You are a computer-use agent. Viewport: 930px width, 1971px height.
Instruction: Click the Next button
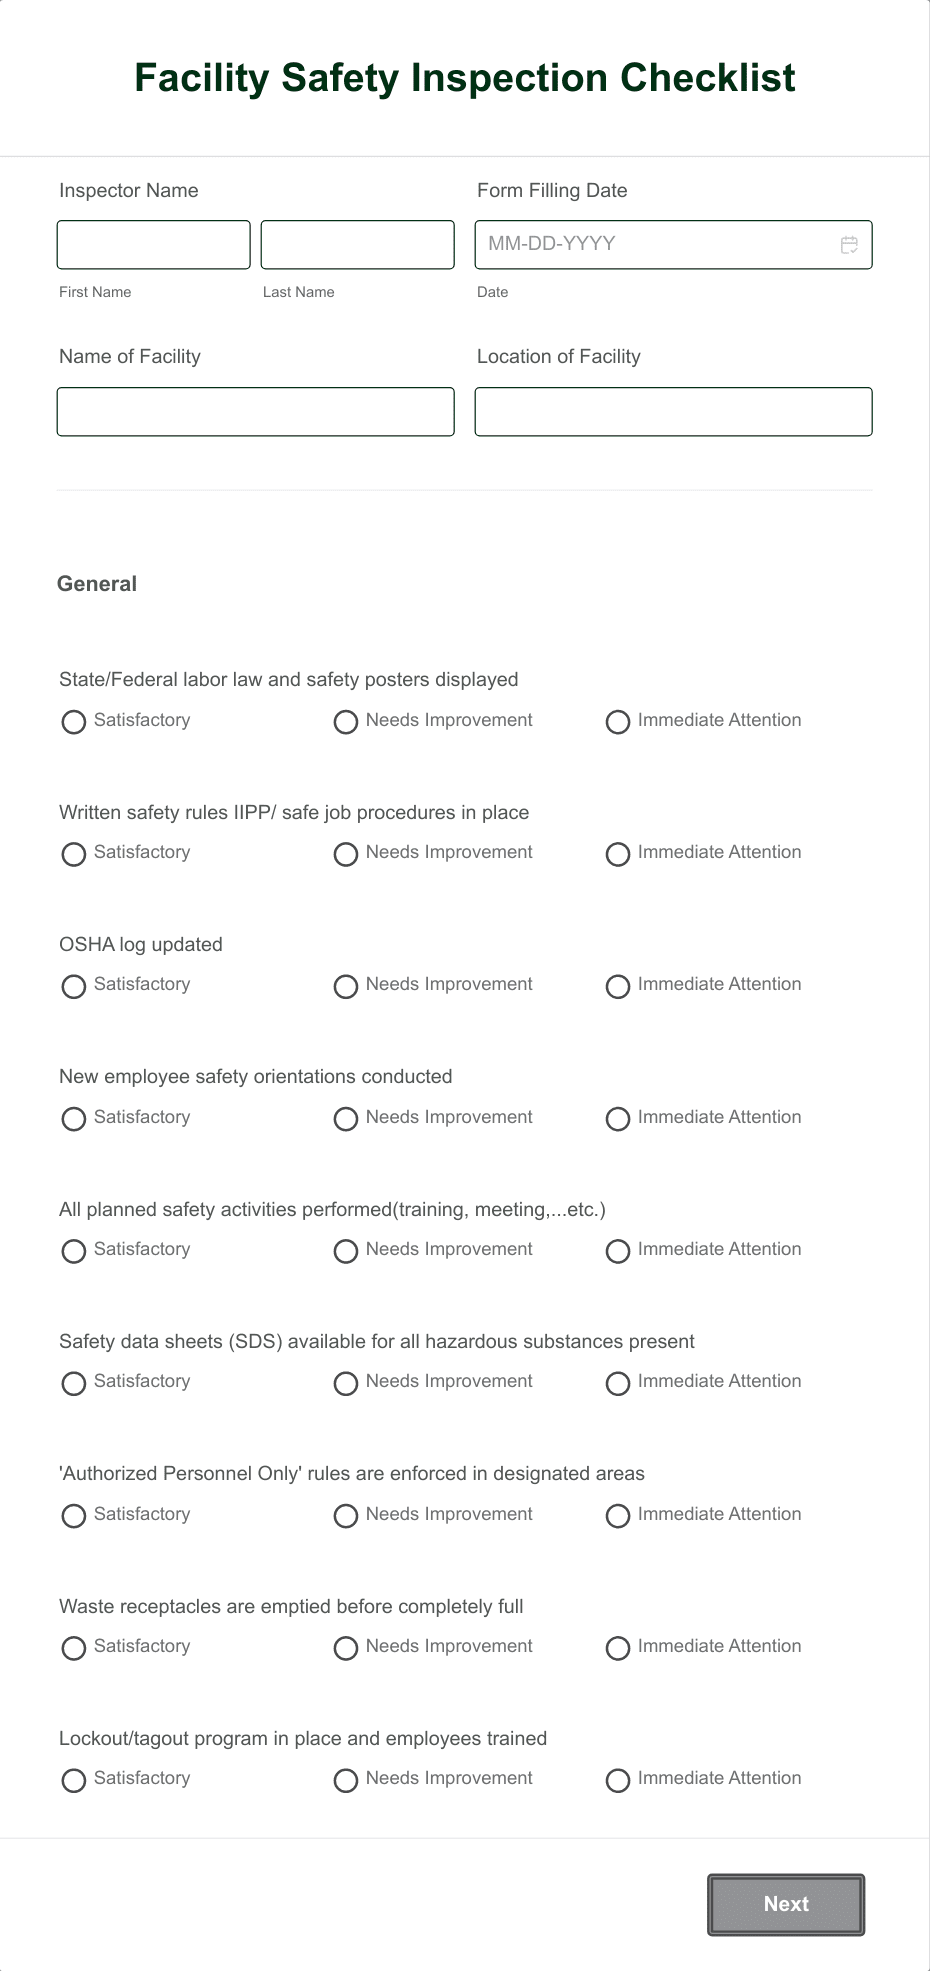[785, 1904]
